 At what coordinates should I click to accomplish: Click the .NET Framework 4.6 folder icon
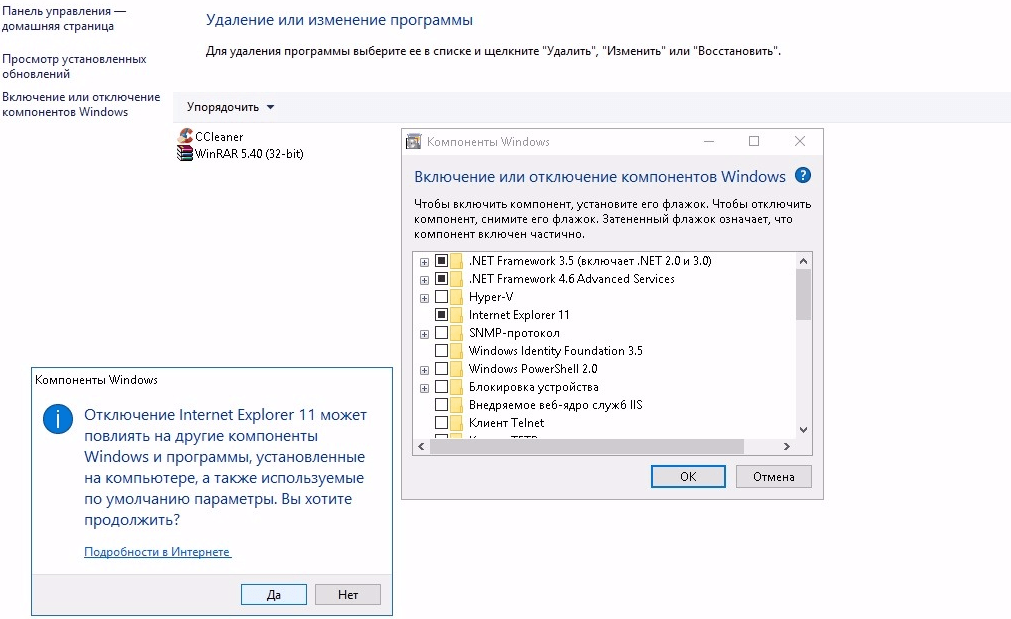click(x=456, y=279)
